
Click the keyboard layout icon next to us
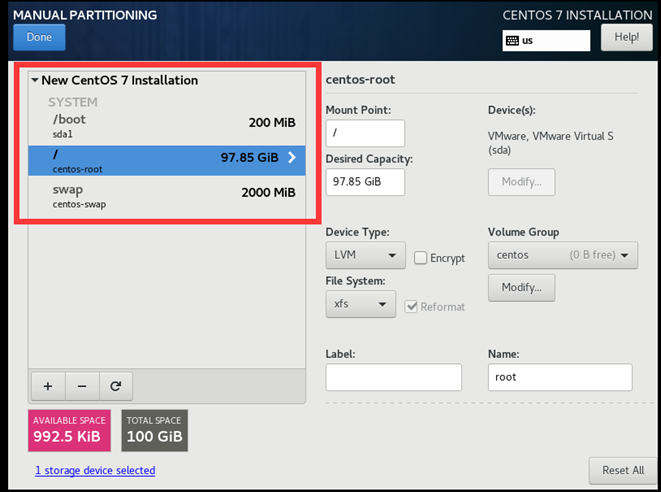[x=512, y=40]
